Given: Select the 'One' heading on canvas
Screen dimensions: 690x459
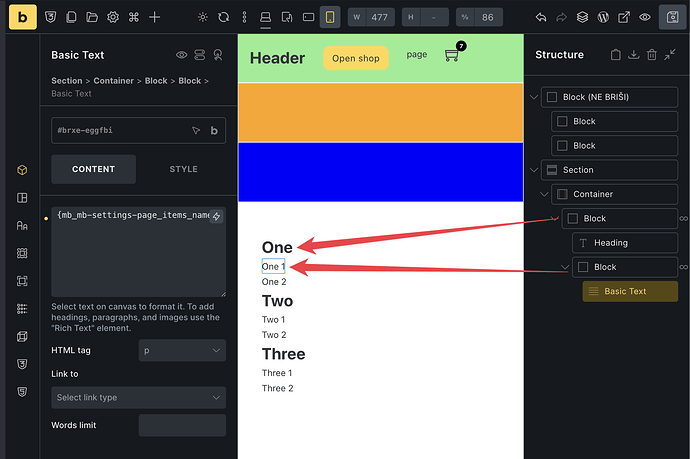Looking at the screenshot, I should pos(277,247).
